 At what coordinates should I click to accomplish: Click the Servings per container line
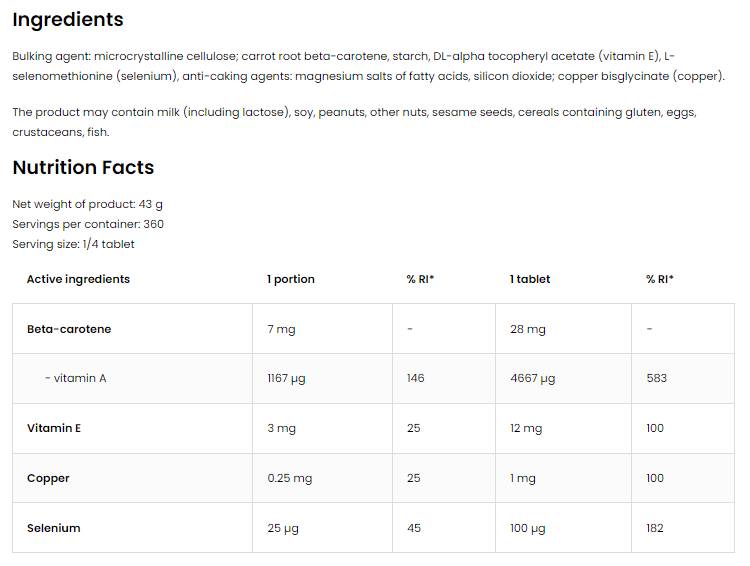[88, 224]
